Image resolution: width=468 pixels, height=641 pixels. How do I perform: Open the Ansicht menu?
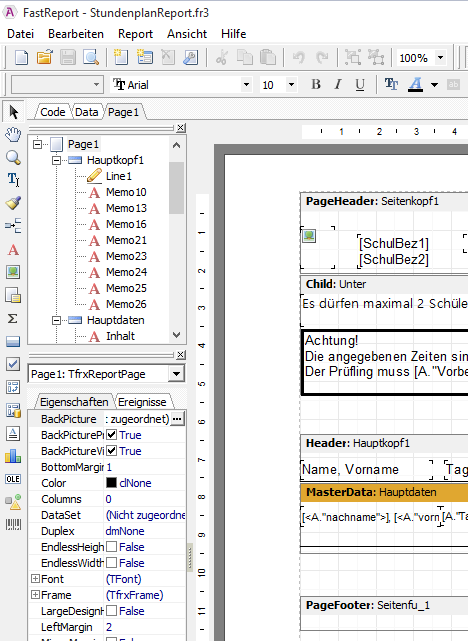187,34
